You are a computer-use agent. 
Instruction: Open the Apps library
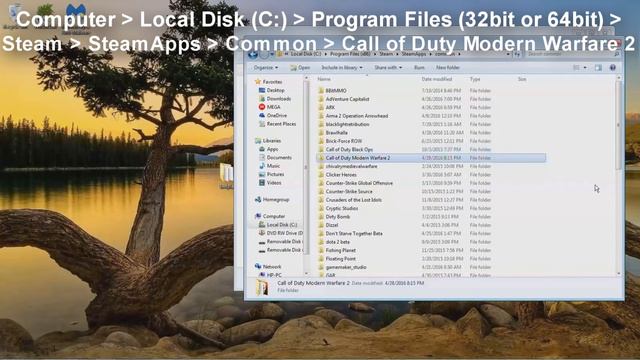pos(269,149)
